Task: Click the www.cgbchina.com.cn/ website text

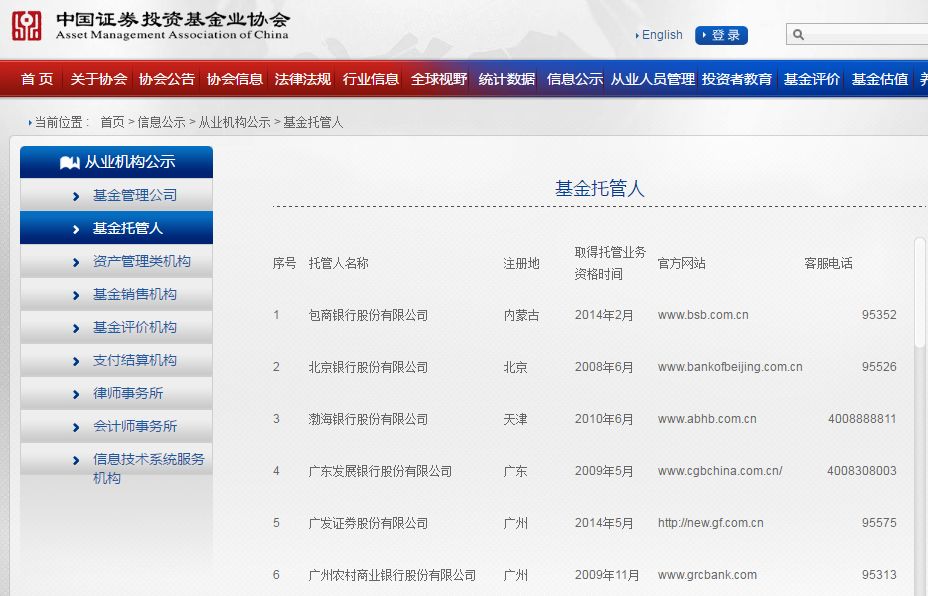Action: (x=720, y=471)
